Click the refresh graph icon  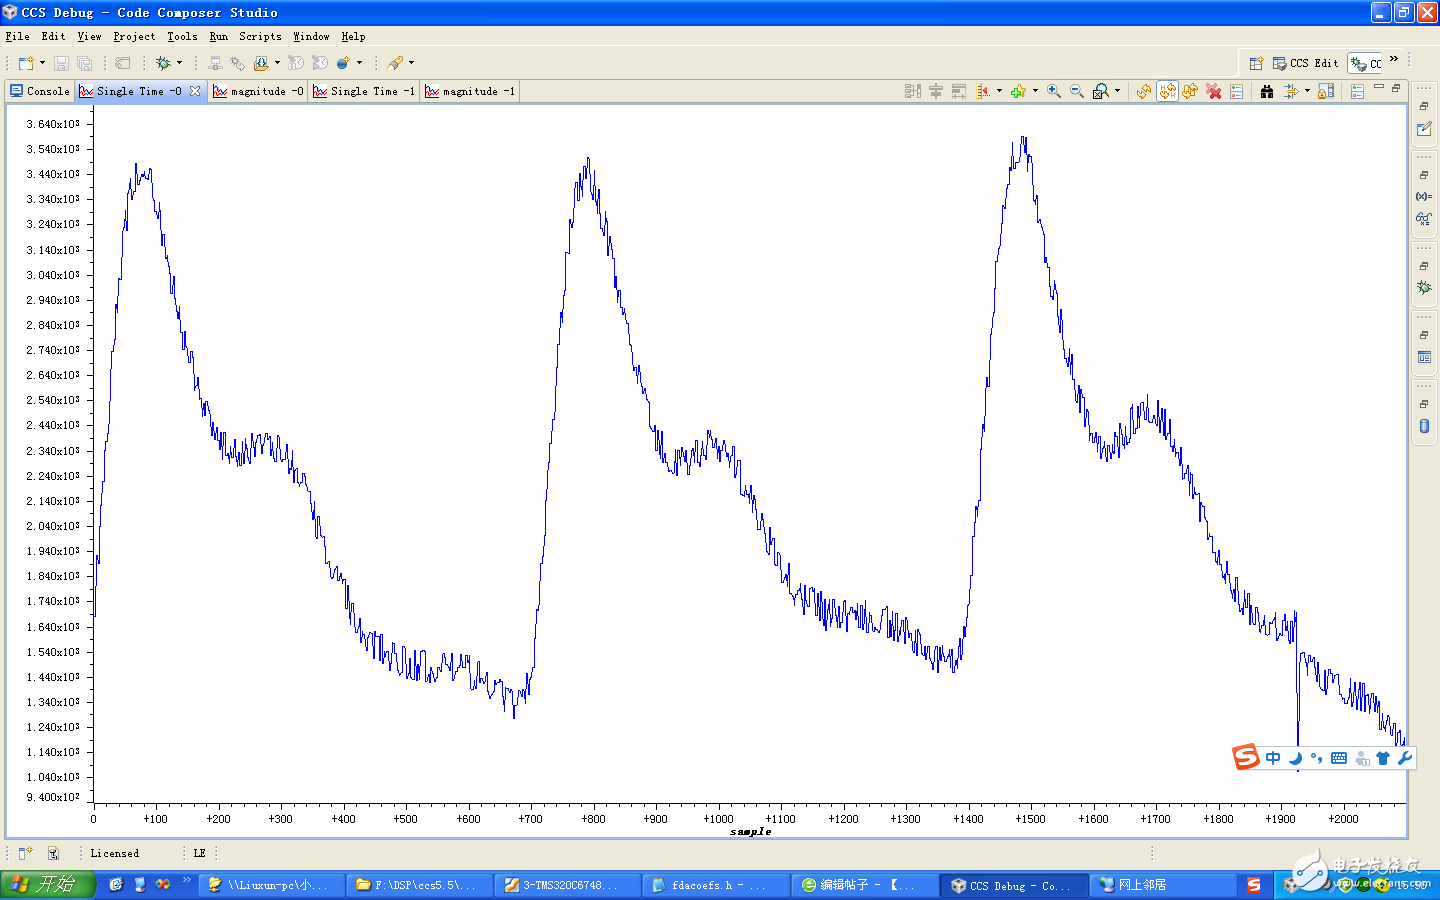[1144, 91]
